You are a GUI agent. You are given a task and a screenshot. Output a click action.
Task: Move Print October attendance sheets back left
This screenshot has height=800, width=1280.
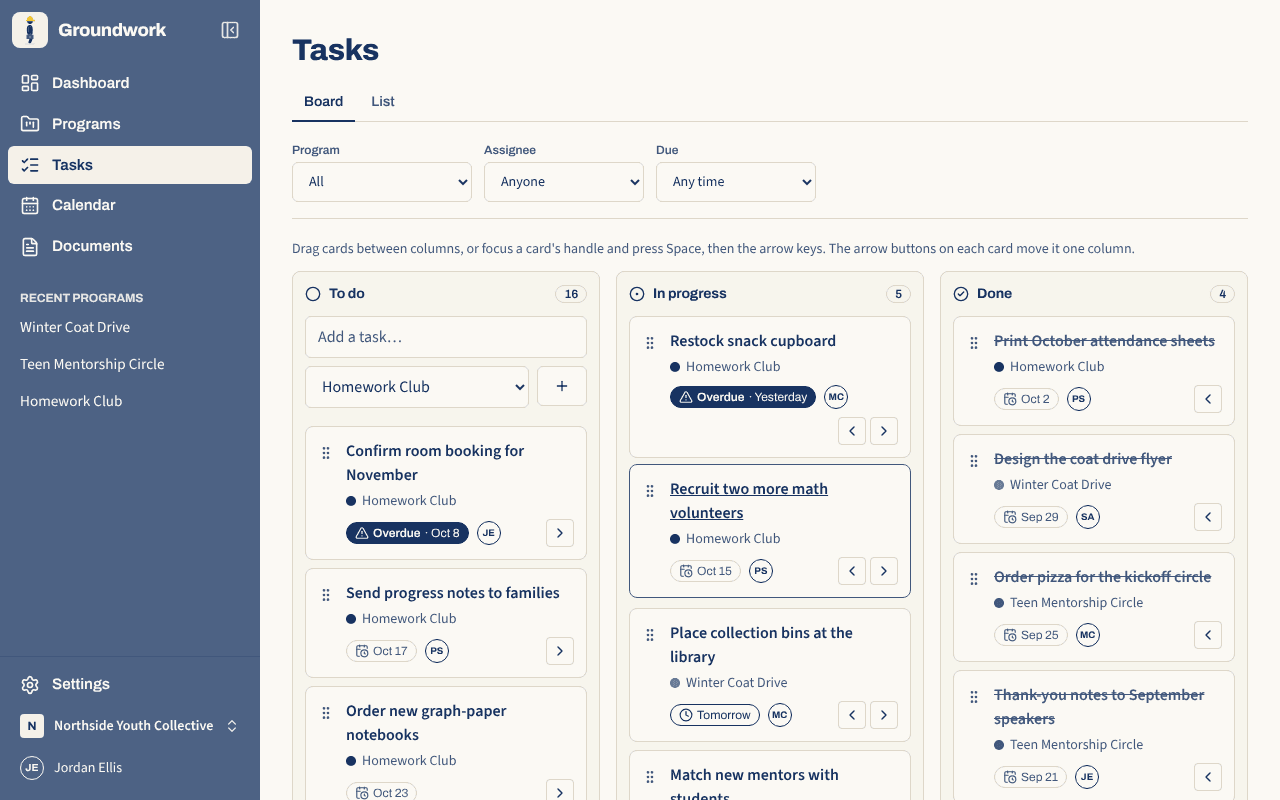tap(1208, 399)
